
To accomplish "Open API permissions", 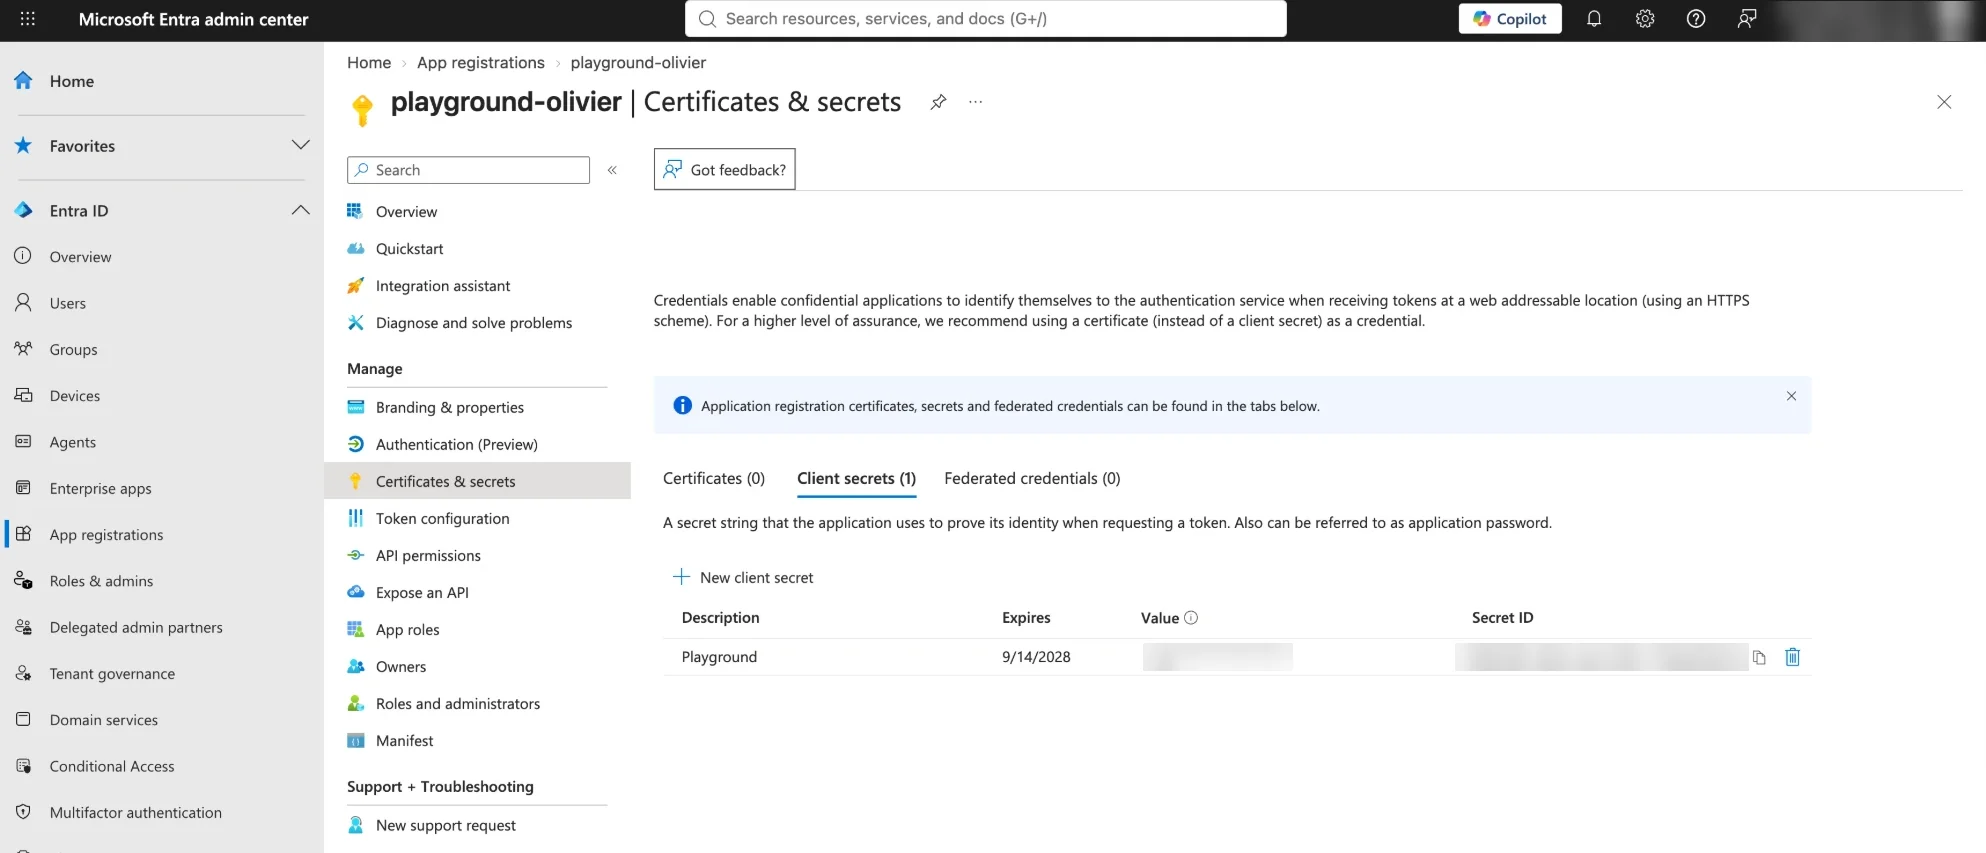I will (428, 555).
